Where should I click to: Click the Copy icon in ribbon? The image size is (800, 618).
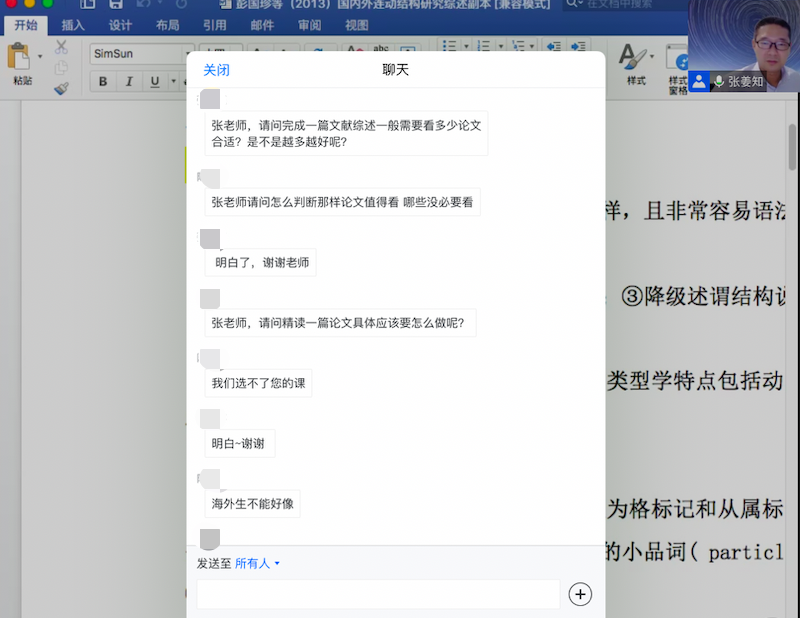coord(61,68)
